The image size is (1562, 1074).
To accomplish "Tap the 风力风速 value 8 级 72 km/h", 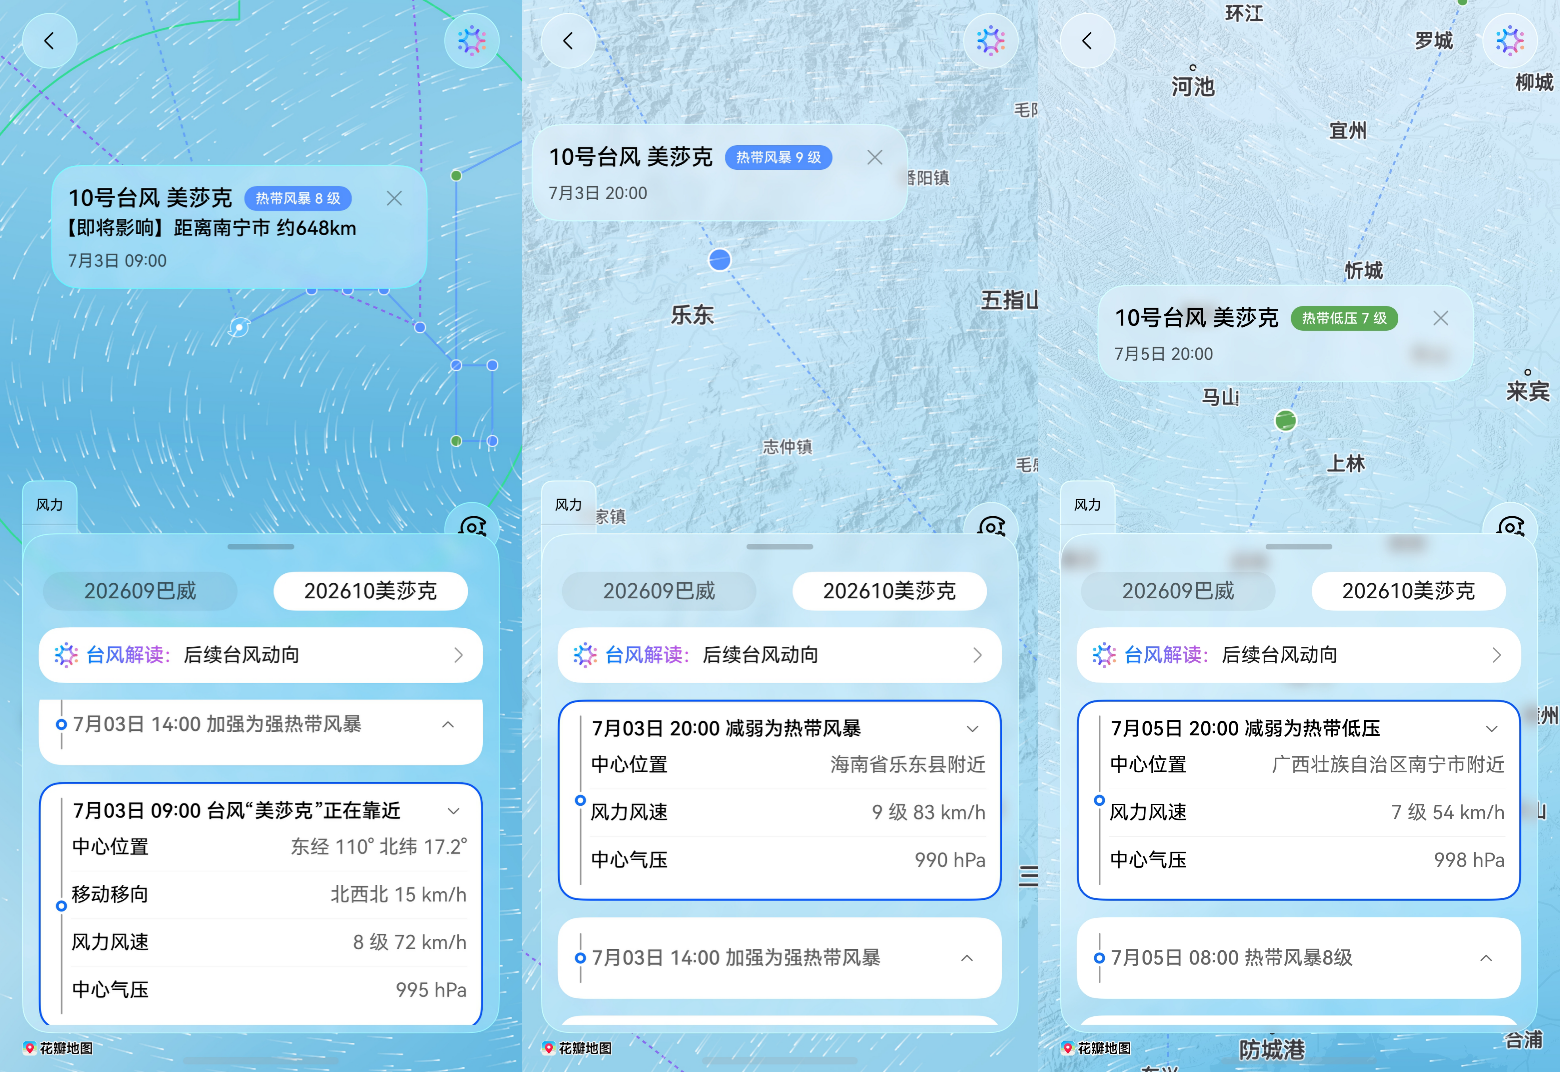I will click(x=410, y=942).
